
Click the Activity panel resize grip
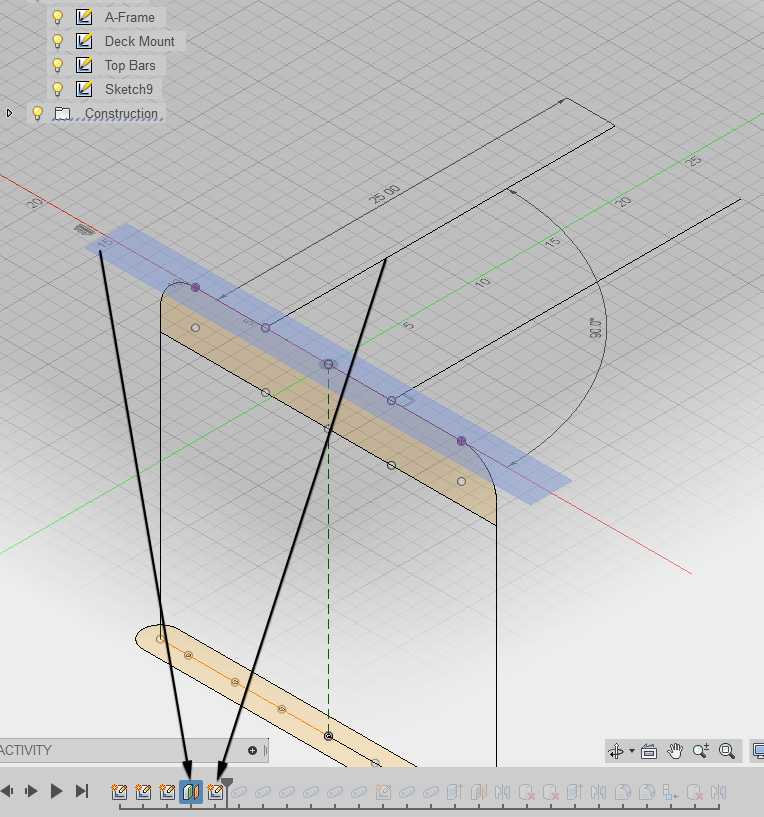pyautogui.click(x=265, y=750)
